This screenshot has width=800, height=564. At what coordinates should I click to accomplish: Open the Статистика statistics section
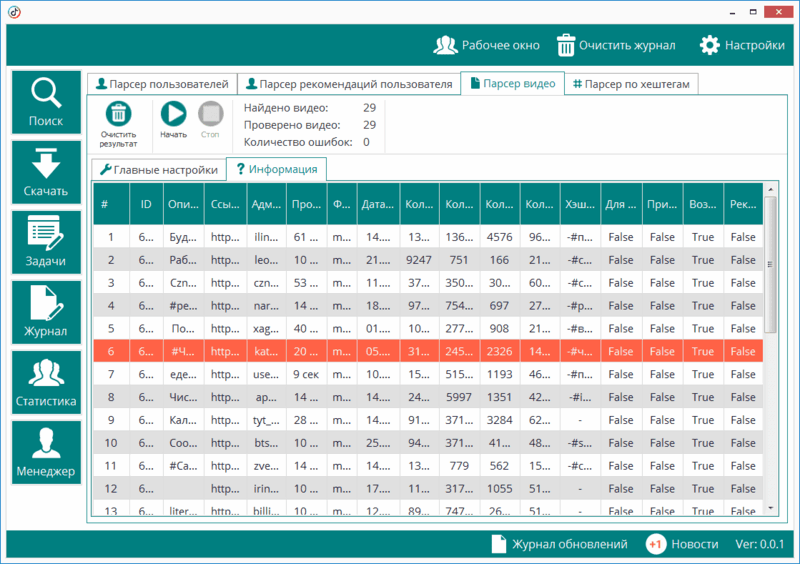tap(46, 383)
